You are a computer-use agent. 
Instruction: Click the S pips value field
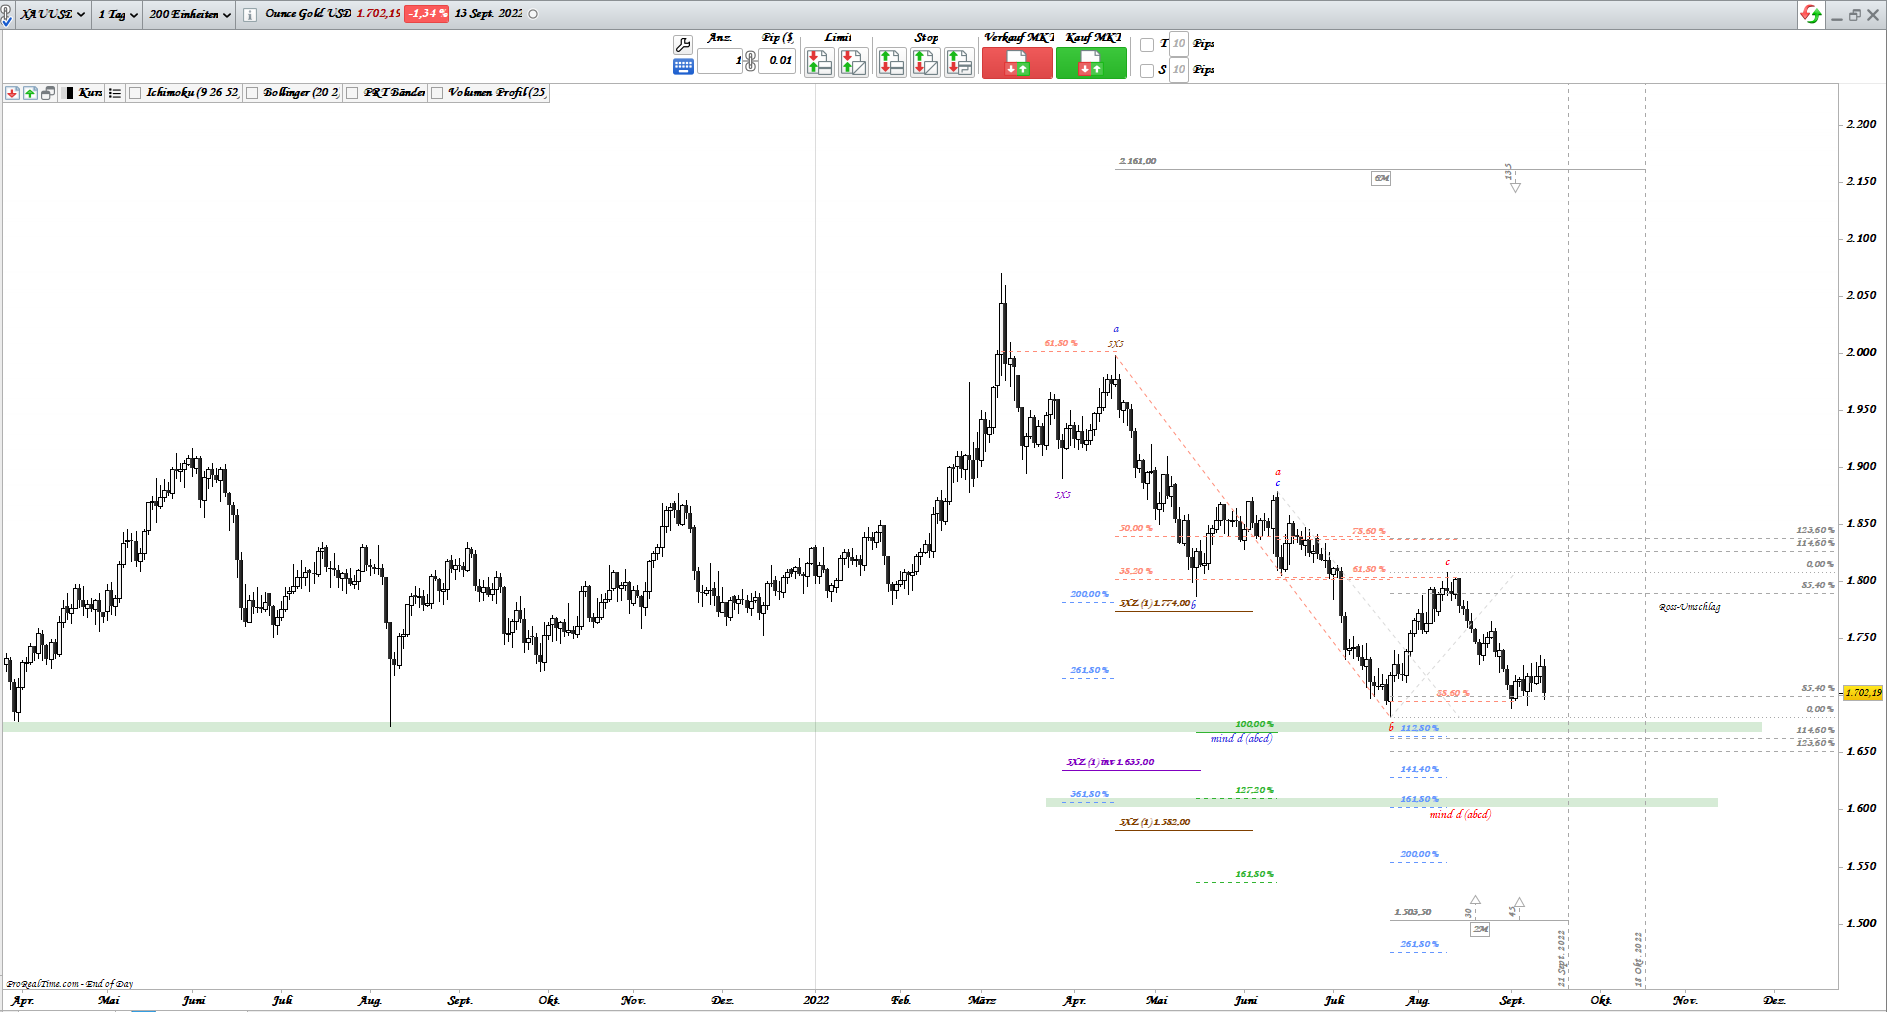(1179, 70)
